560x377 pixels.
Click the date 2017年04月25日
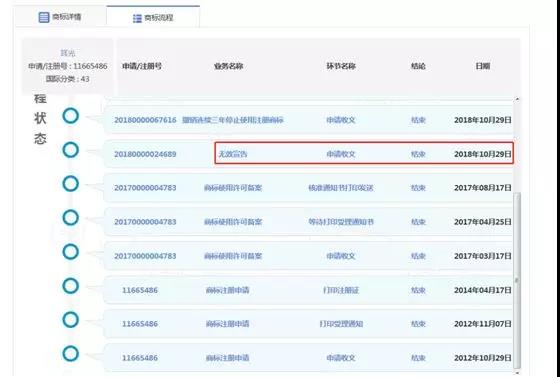tap(482, 222)
